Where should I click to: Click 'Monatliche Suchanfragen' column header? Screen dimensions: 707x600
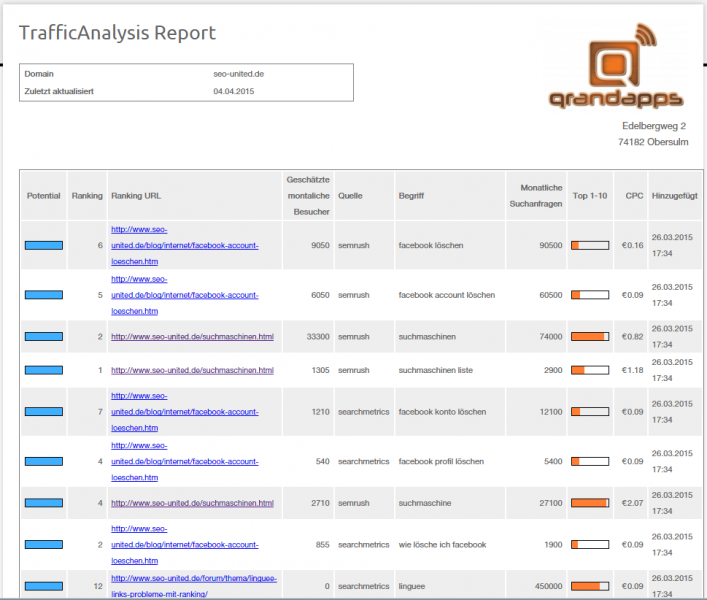pyautogui.click(x=536, y=196)
